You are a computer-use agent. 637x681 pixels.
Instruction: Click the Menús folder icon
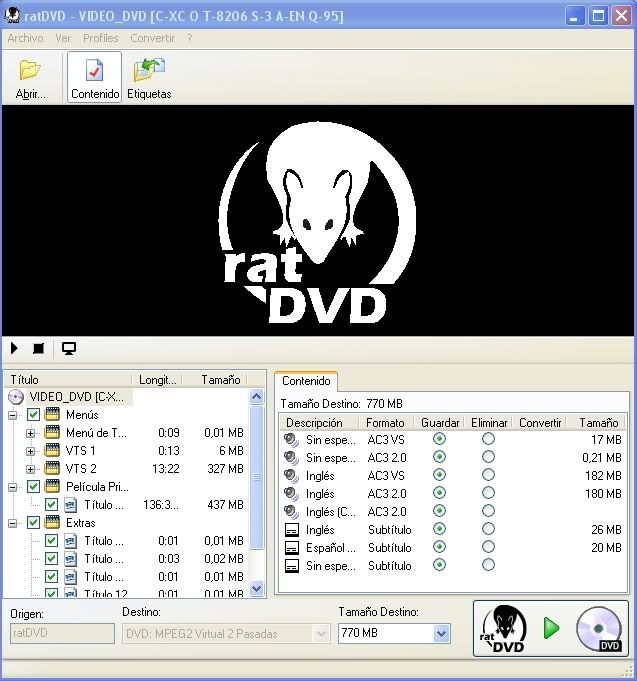click(52, 415)
